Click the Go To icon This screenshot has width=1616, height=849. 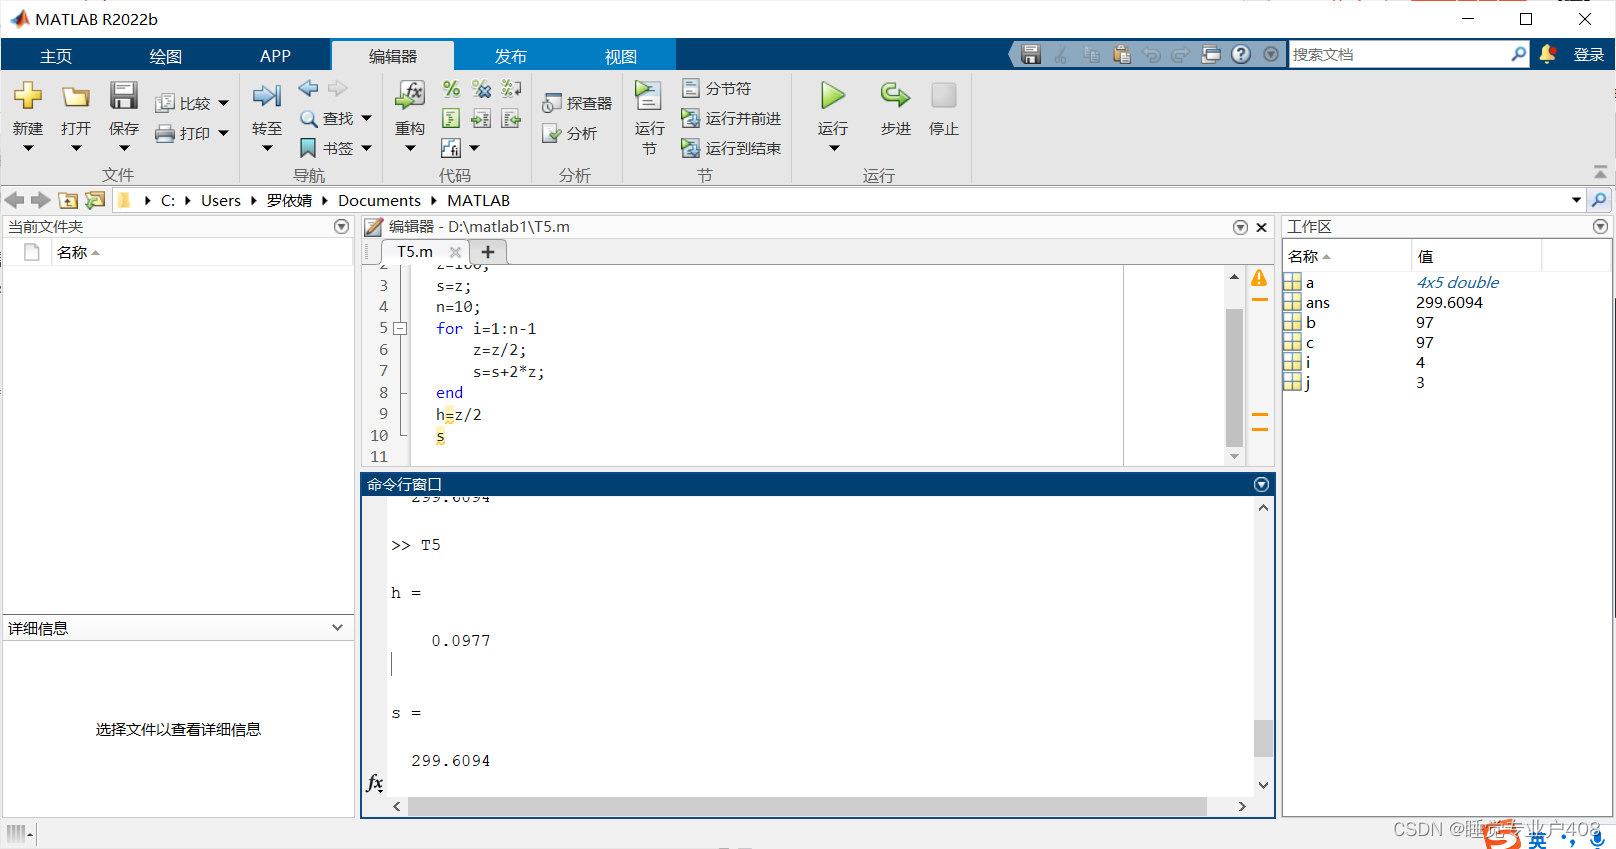coord(267,96)
